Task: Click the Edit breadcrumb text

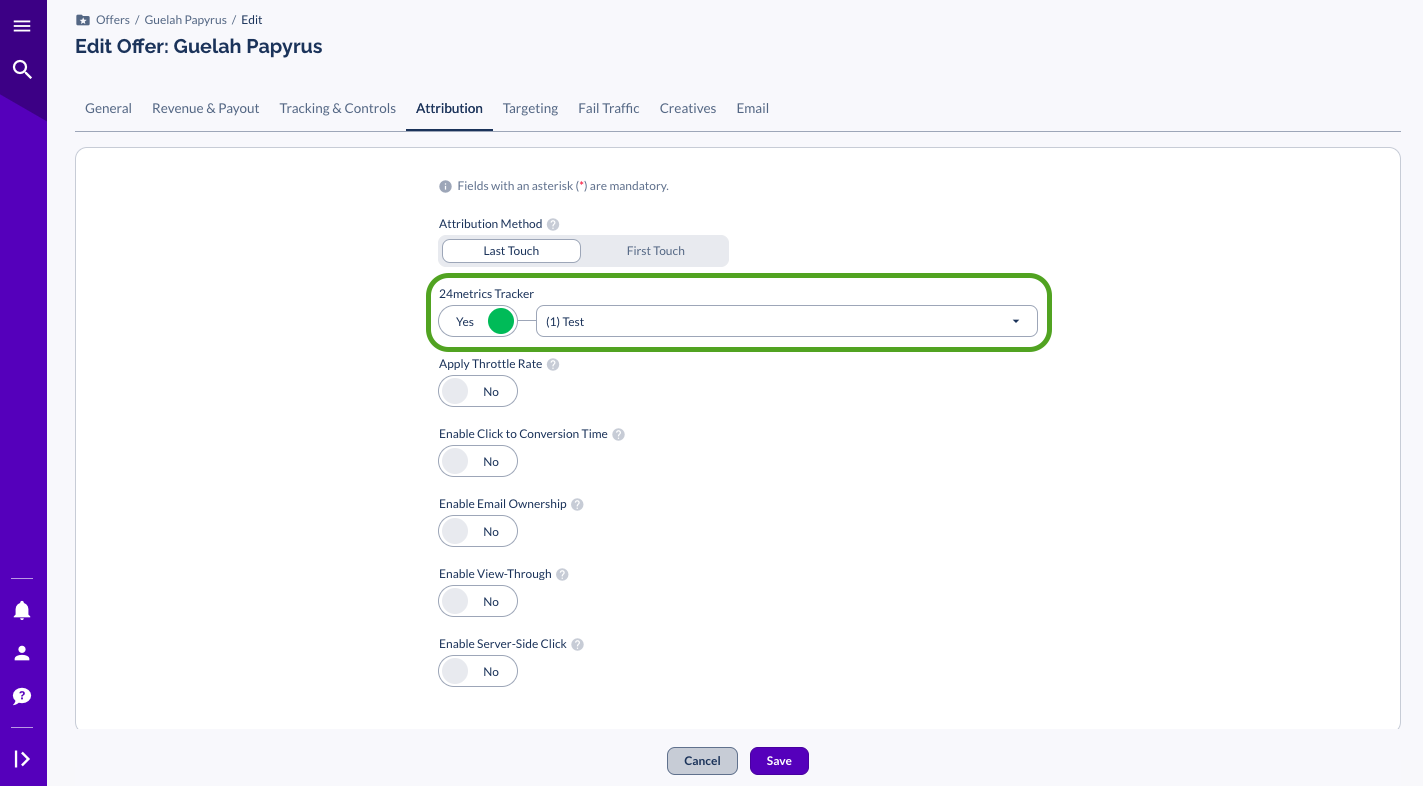Action: pyautogui.click(x=252, y=20)
